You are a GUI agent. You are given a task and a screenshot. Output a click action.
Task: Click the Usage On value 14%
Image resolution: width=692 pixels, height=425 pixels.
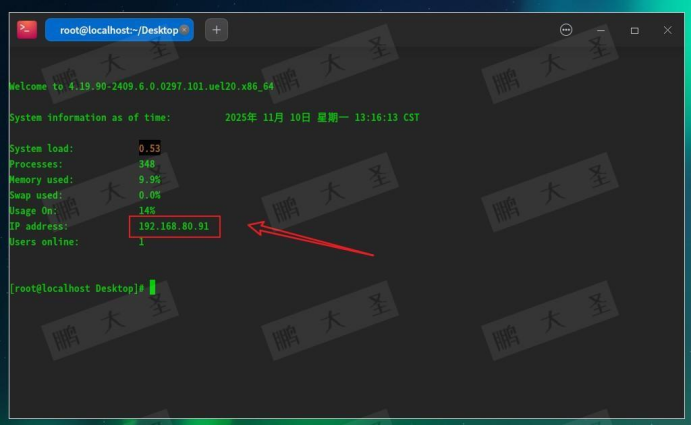click(x=147, y=211)
